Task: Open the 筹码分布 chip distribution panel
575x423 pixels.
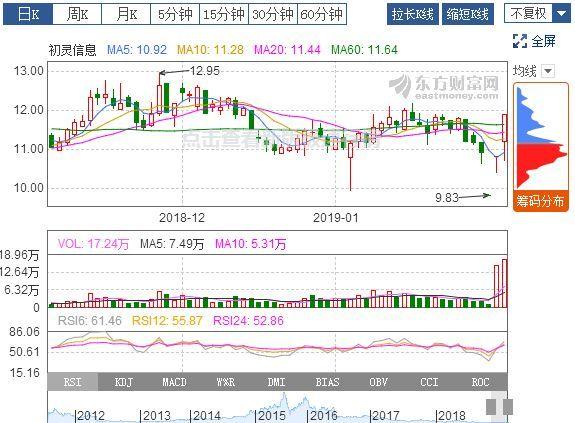Action: coord(541,201)
